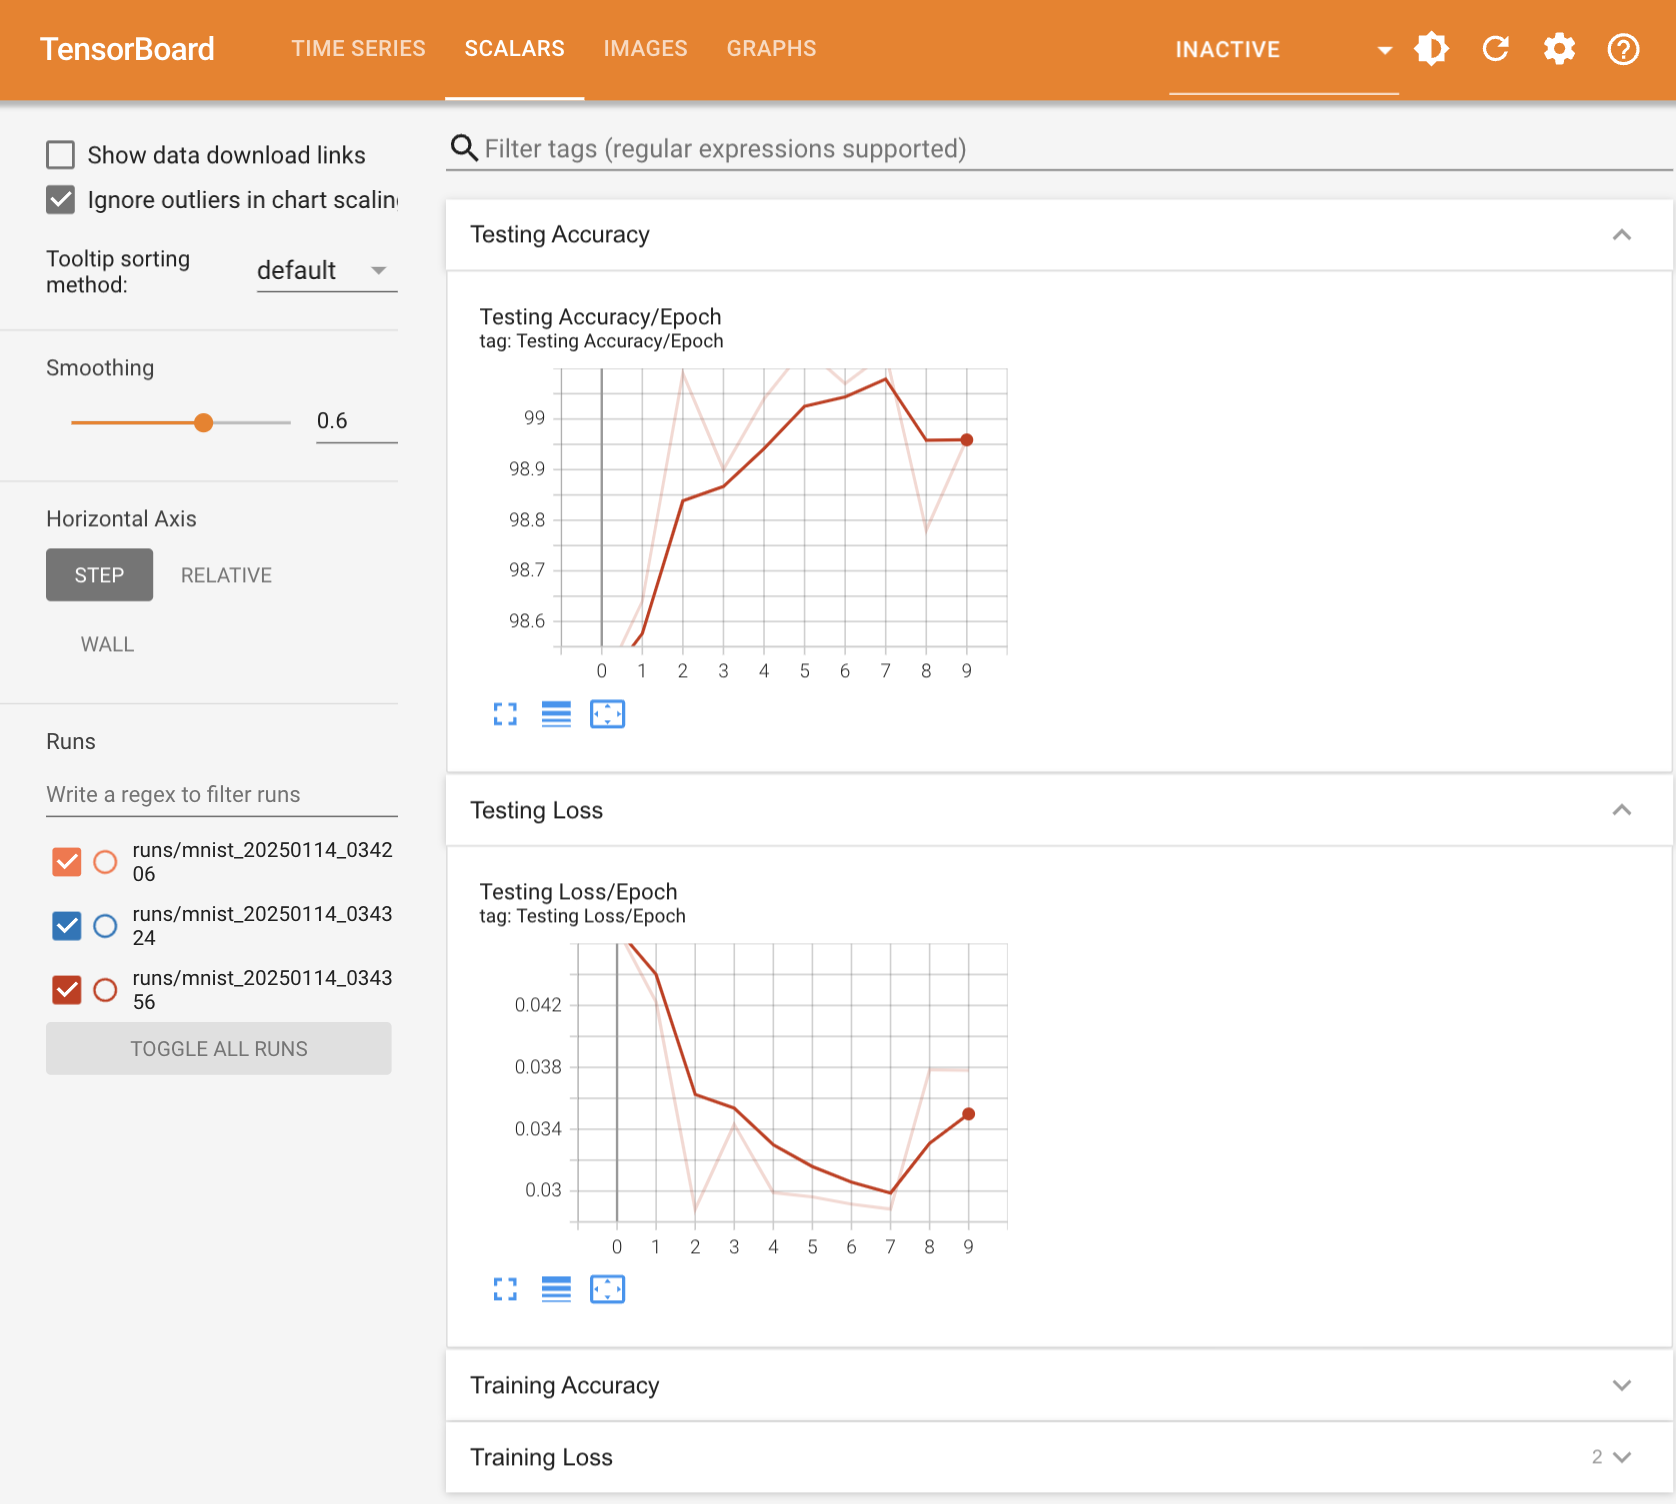Toggle y-axis log scale on Testing Loss chart
Viewport: 1676px width, 1504px height.
[x=556, y=1290]
